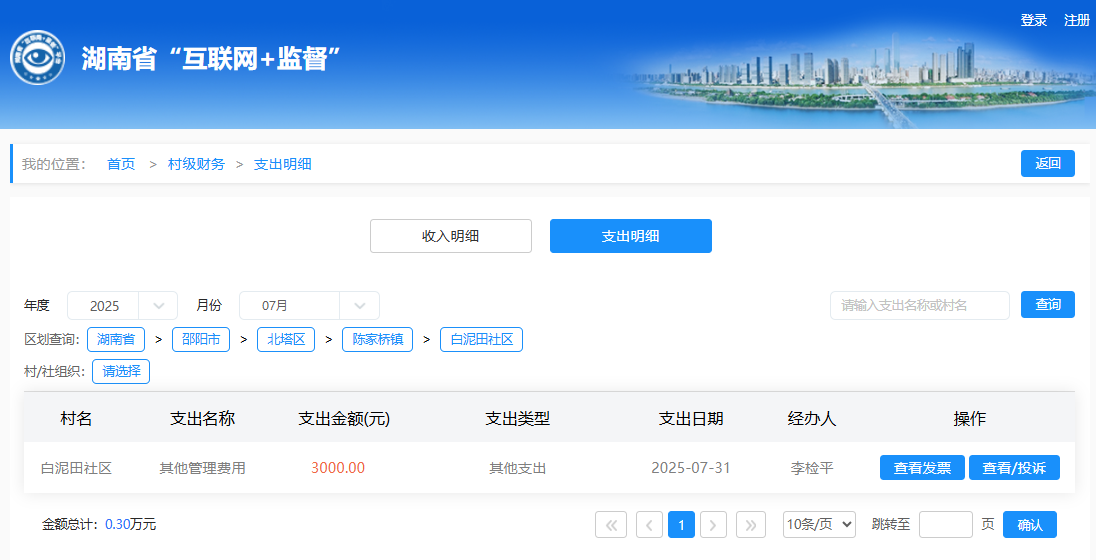
Task: Click the previous page arrow icon
Action: click(649, 525)
